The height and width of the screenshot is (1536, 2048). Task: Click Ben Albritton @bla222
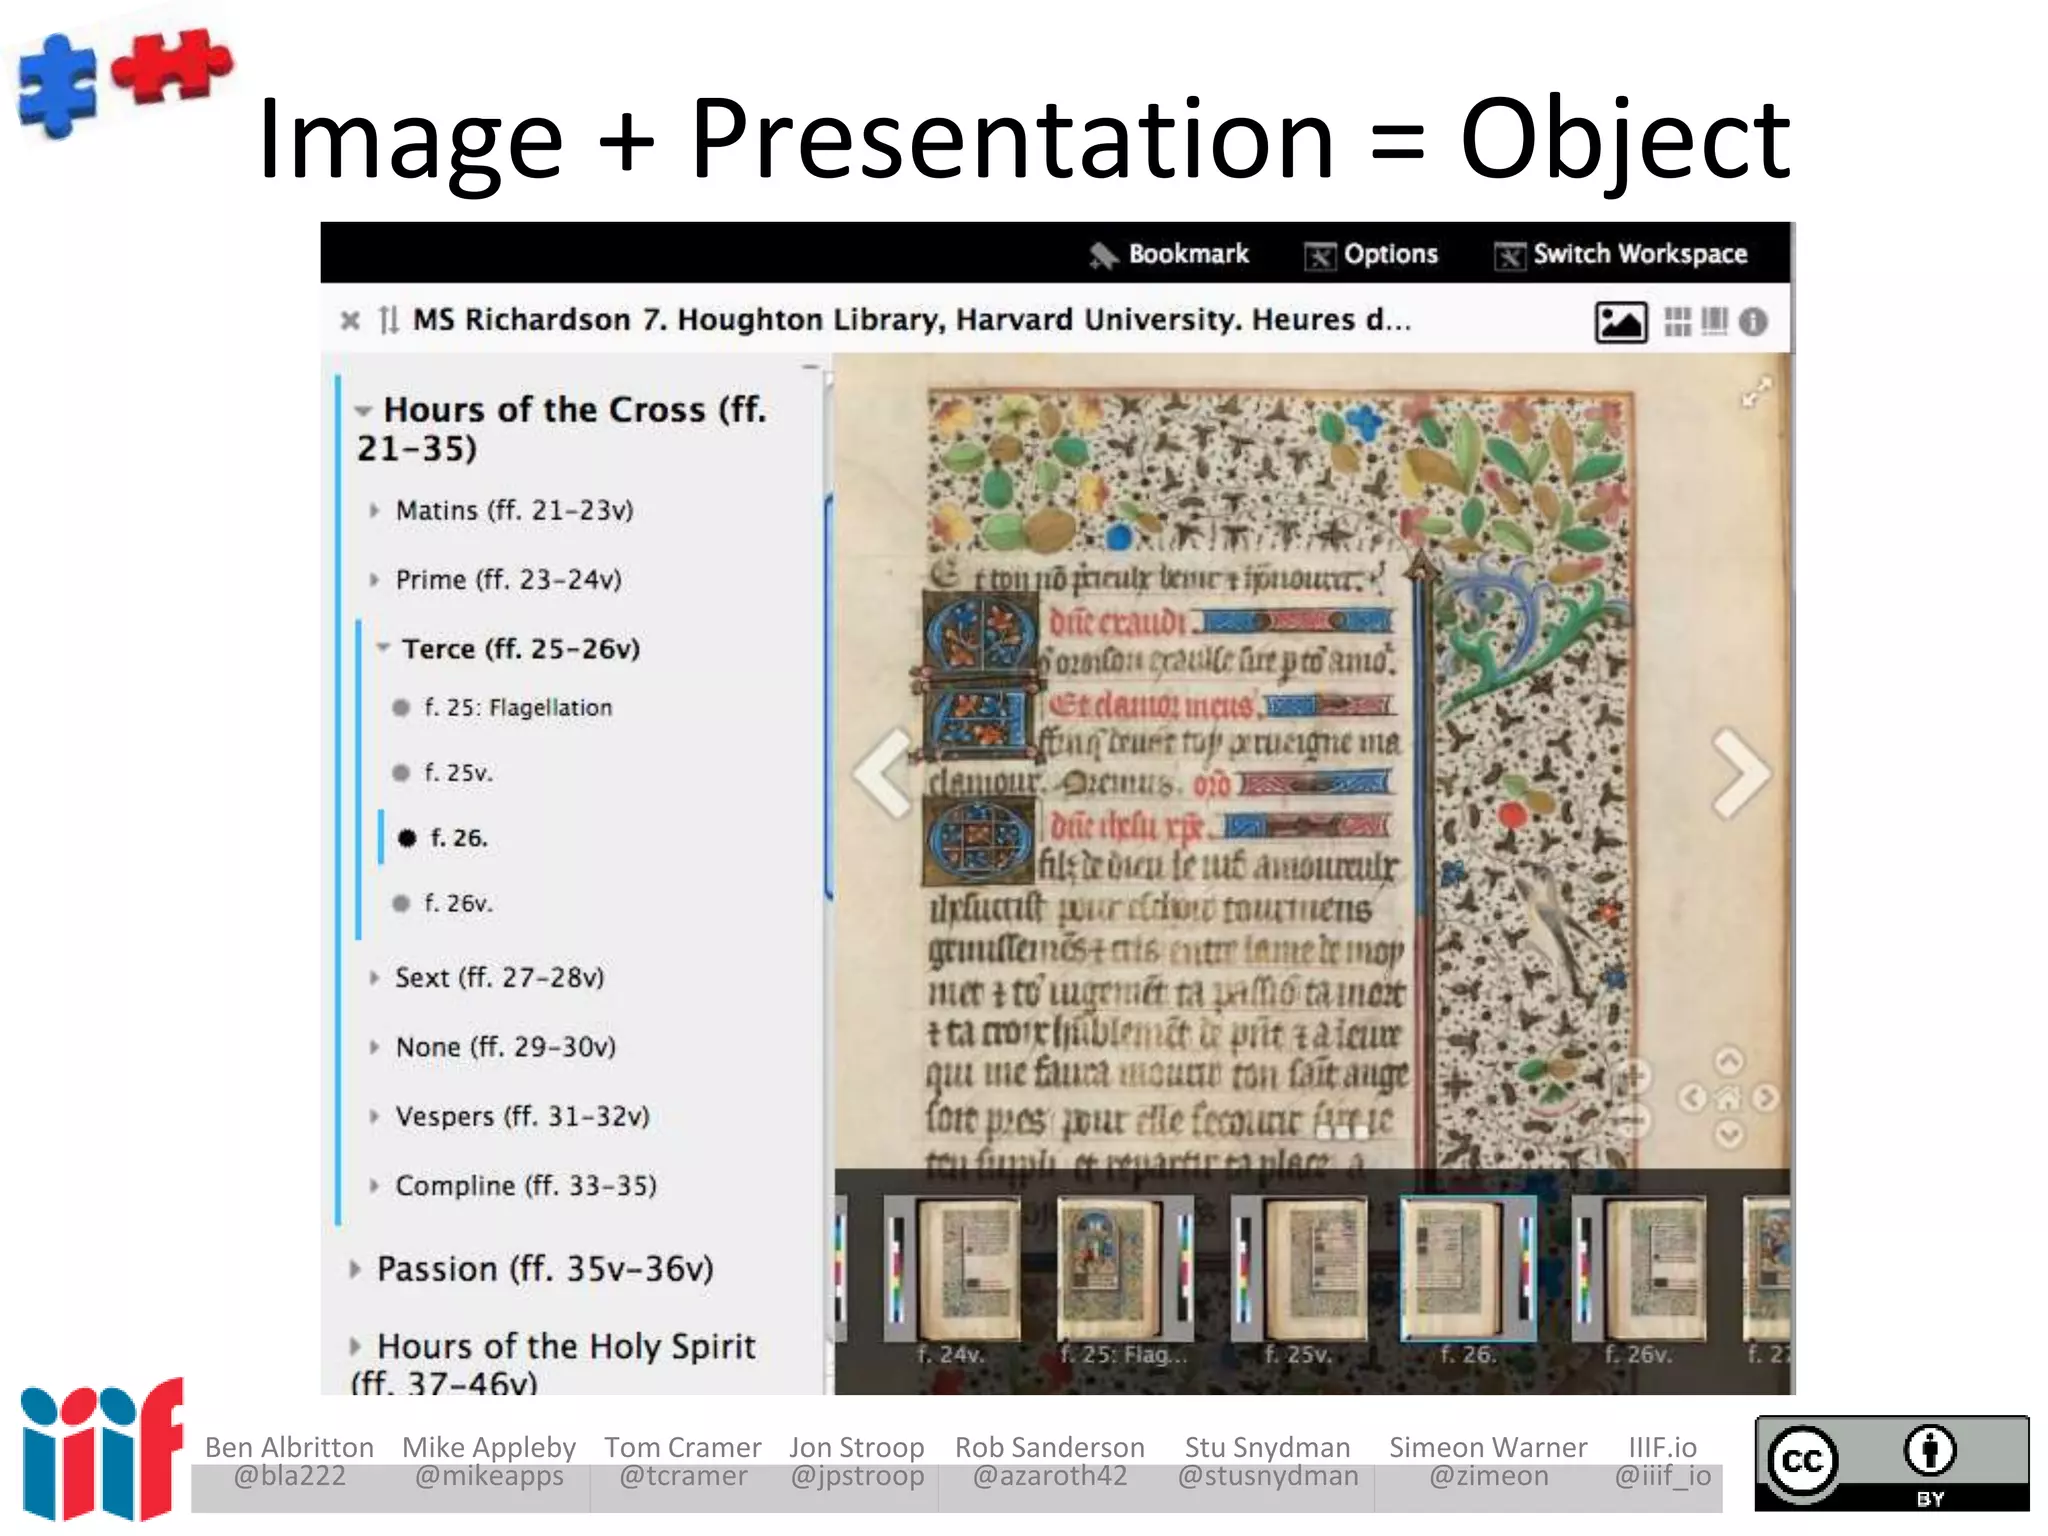[290, 1461]
